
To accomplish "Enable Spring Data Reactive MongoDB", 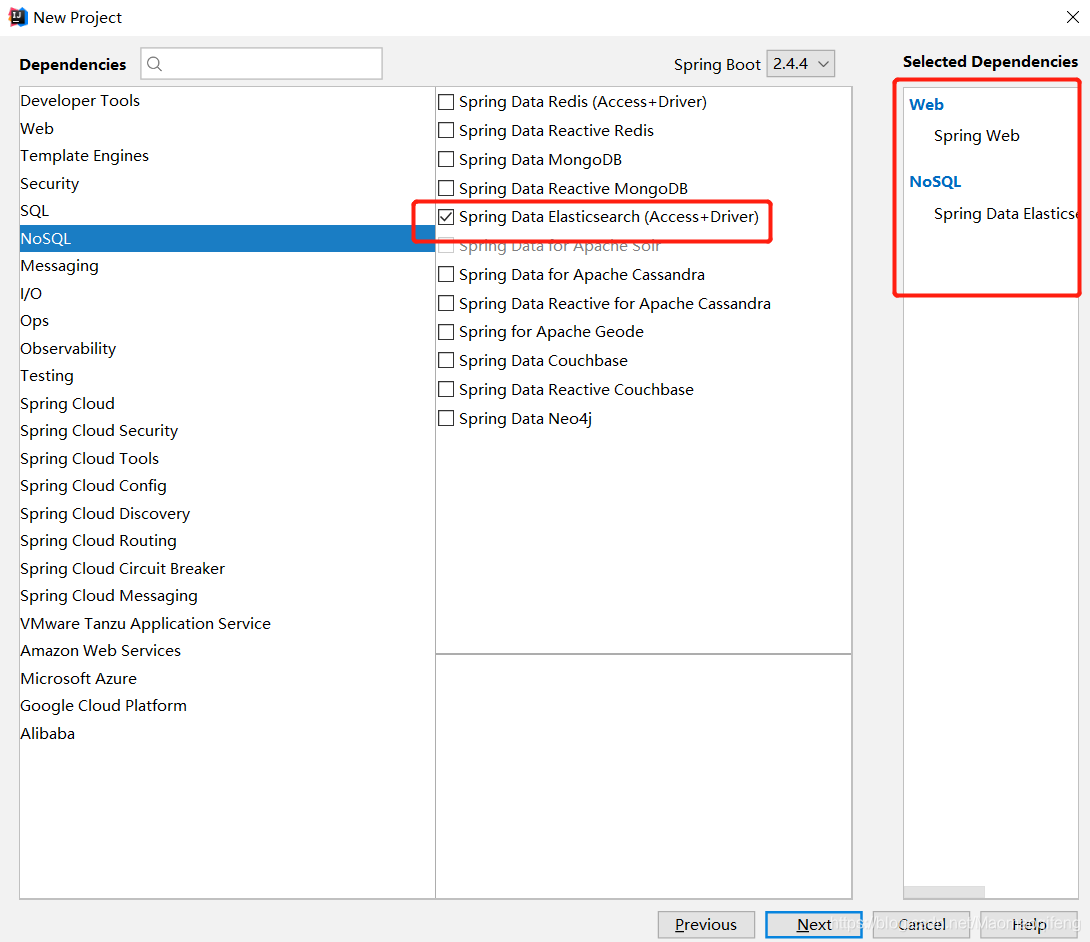I will coord(446,188).
